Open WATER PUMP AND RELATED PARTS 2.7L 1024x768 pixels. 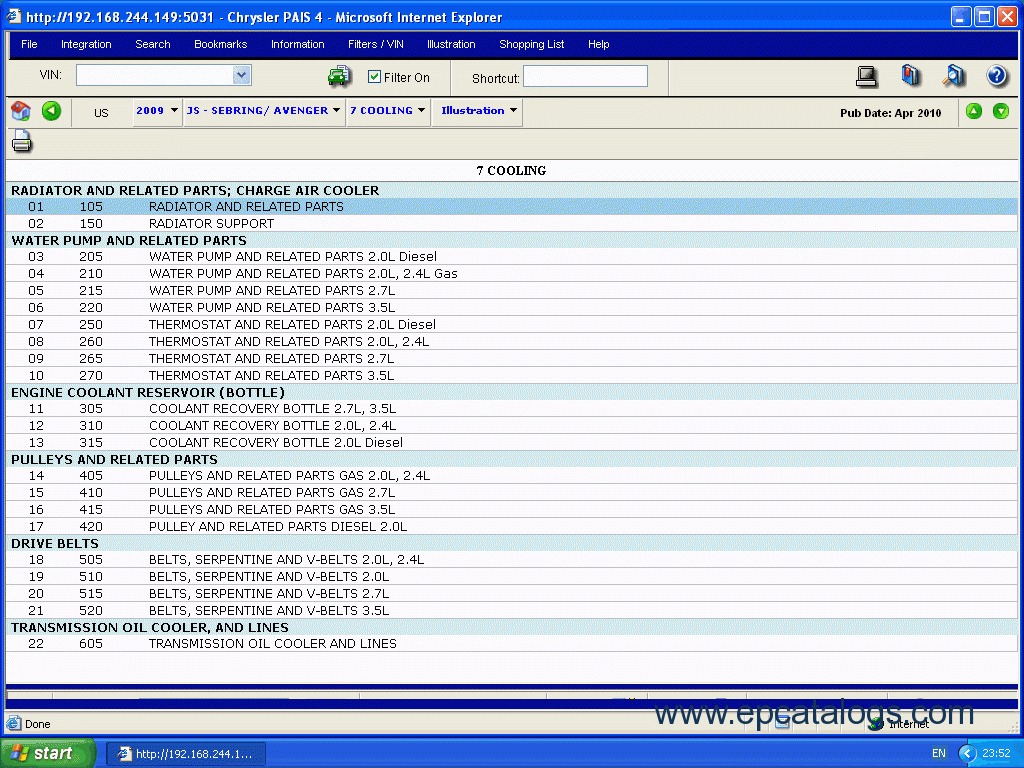coord(511,291)
